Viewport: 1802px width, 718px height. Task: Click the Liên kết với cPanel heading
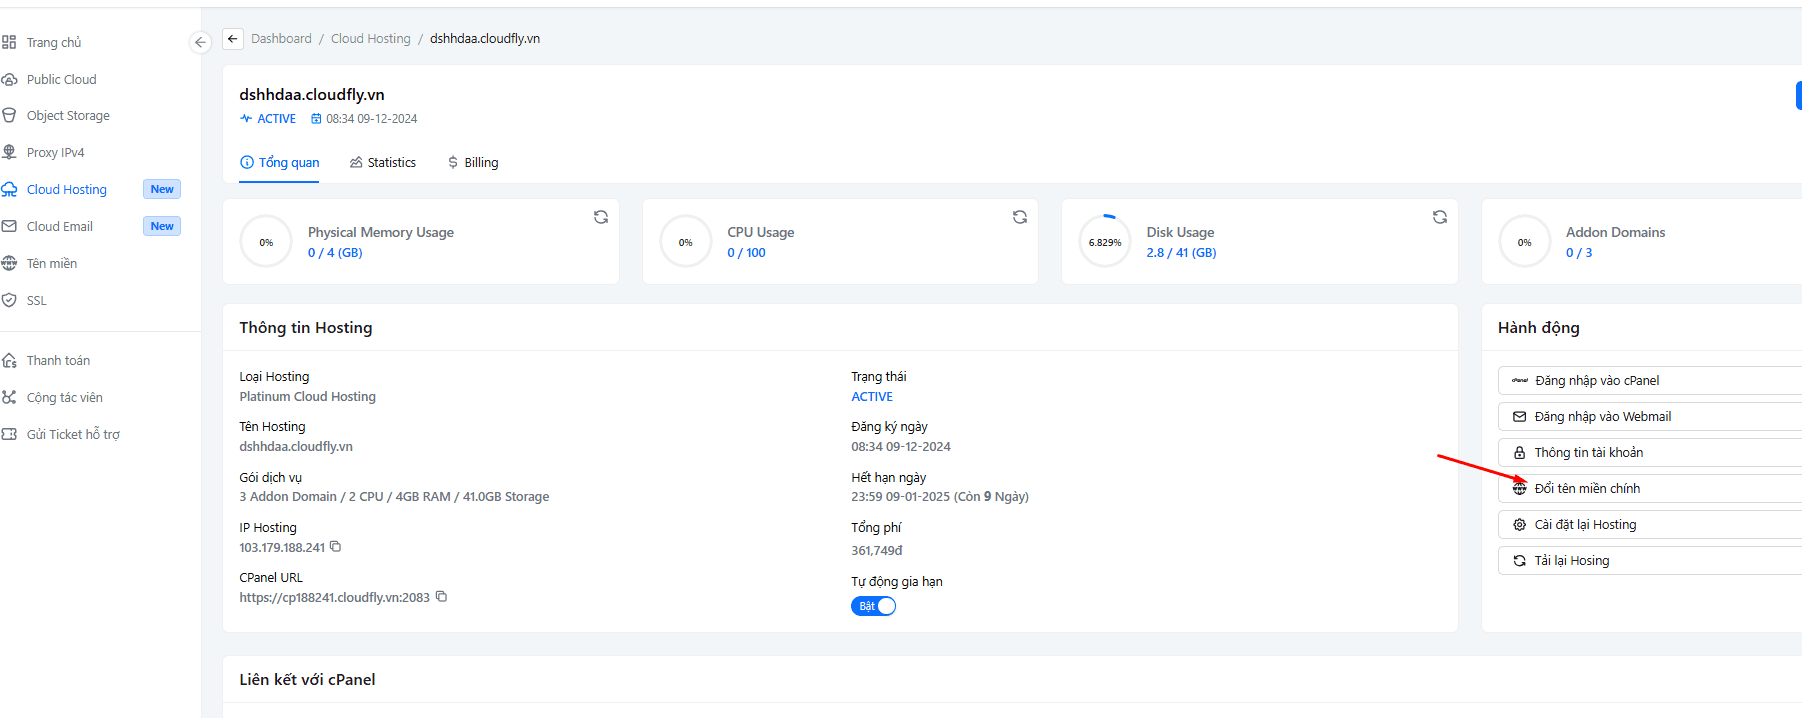tap(308, 680)
